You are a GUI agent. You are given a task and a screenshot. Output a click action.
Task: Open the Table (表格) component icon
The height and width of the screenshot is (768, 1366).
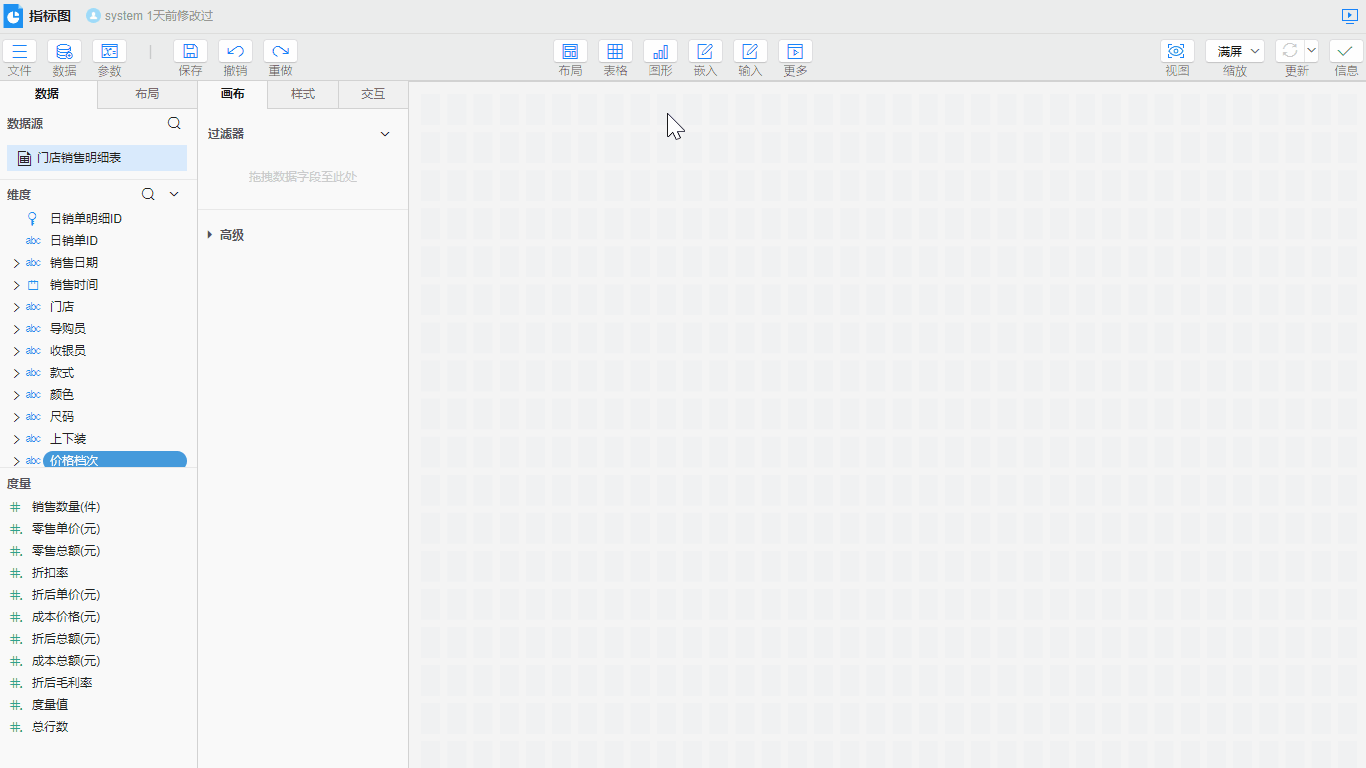615,52
